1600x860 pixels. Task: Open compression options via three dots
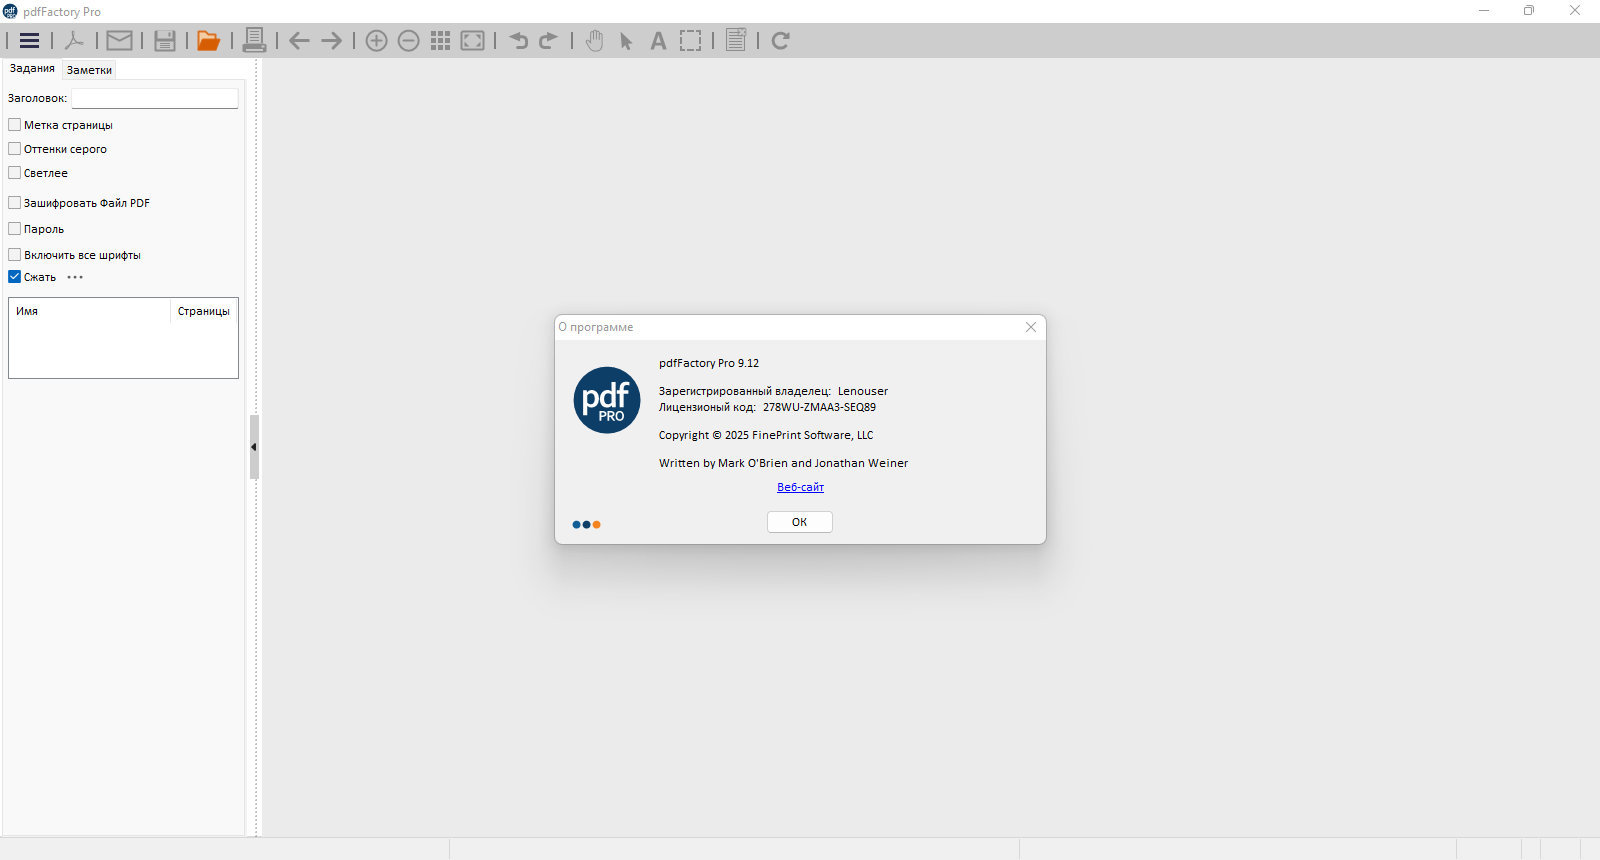[x=75, y=277]
